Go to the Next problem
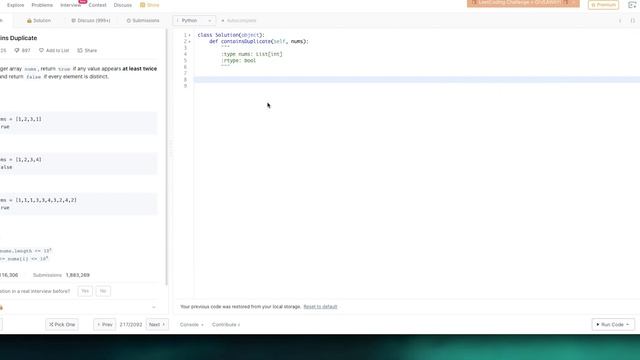 tap(157, 324)
